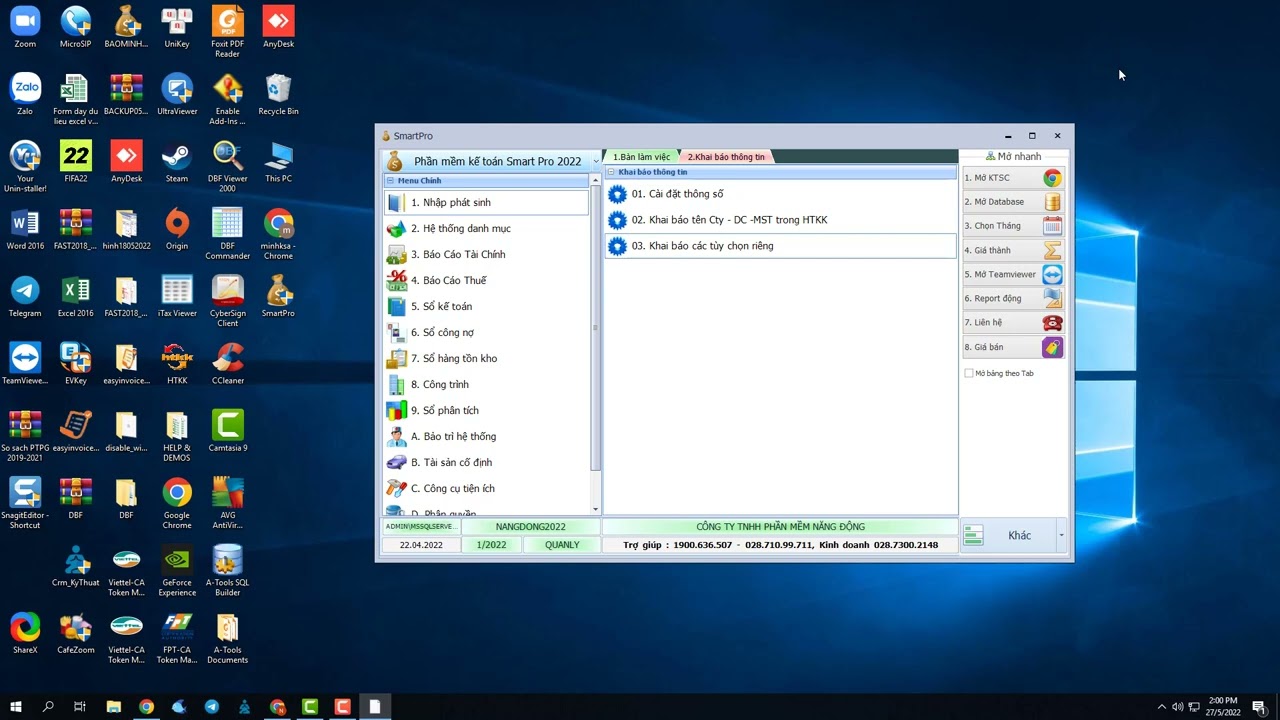Select the Báo Cáo Thuế percent icon

click(396, 281)
